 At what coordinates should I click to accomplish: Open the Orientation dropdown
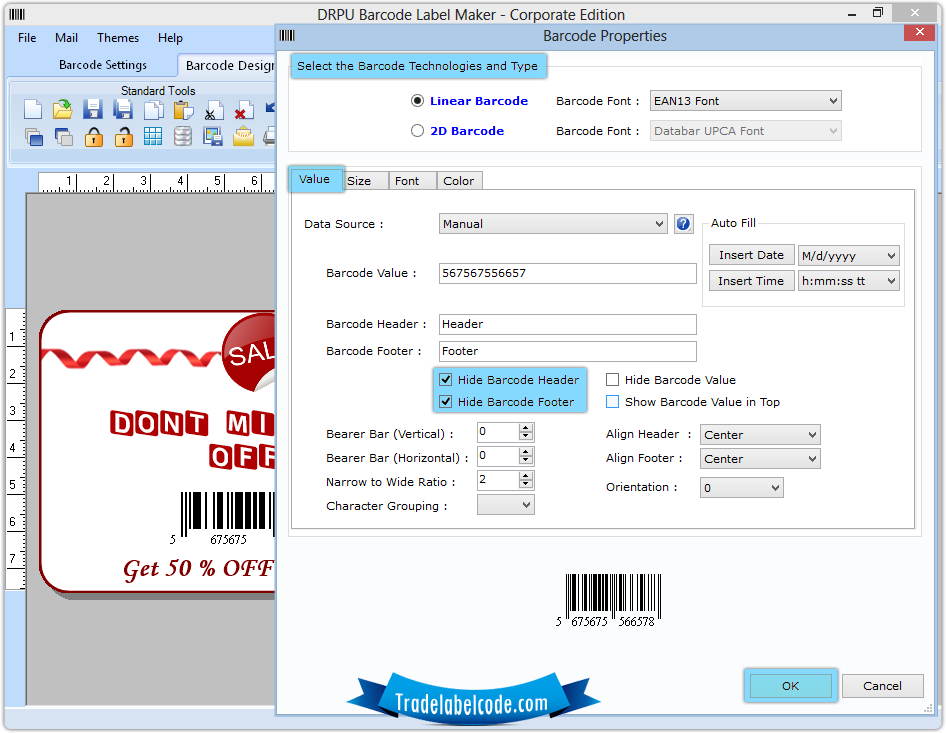coord(741,487)
